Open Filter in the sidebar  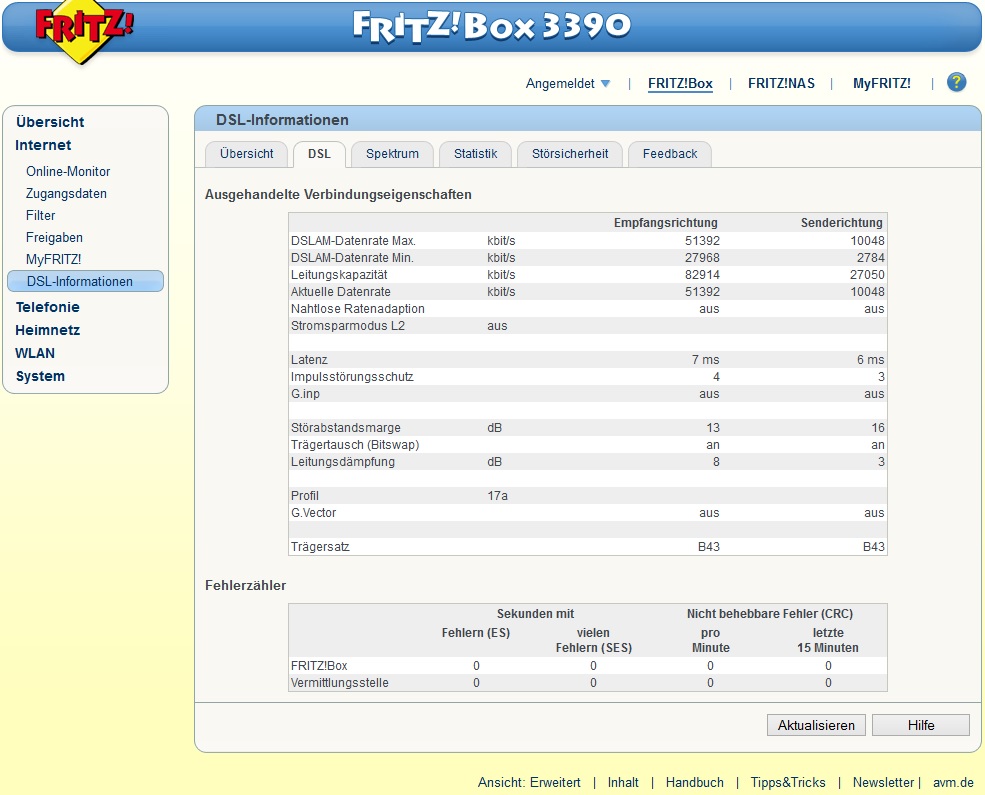40,215
